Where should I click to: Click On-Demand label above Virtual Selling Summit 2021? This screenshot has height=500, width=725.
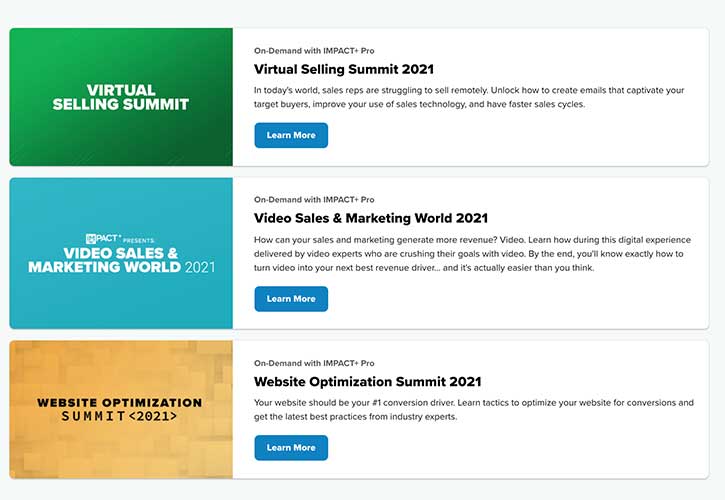pos(314,51)
